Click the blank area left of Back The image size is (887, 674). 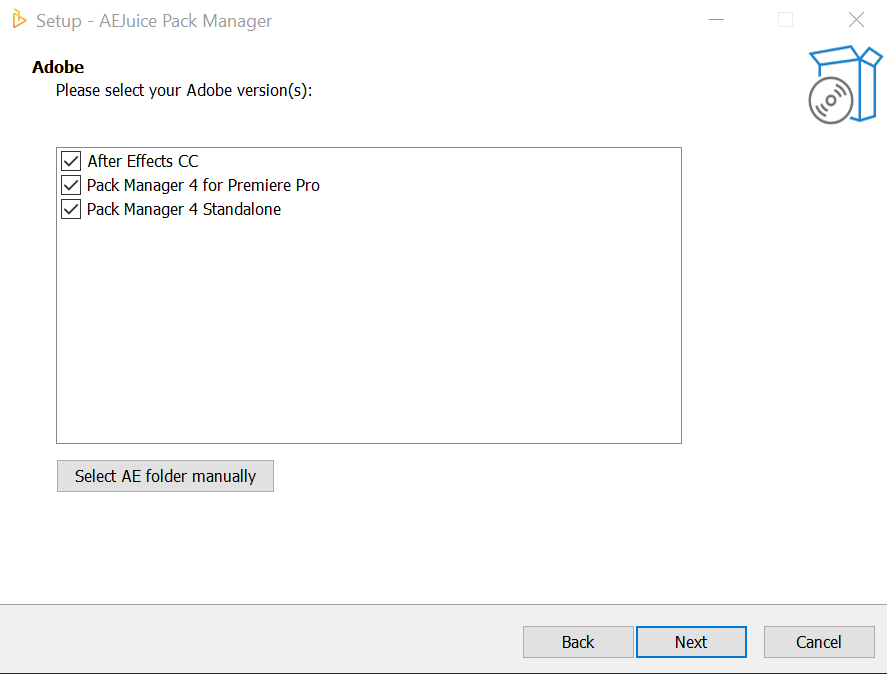click(x=260, y=642)
